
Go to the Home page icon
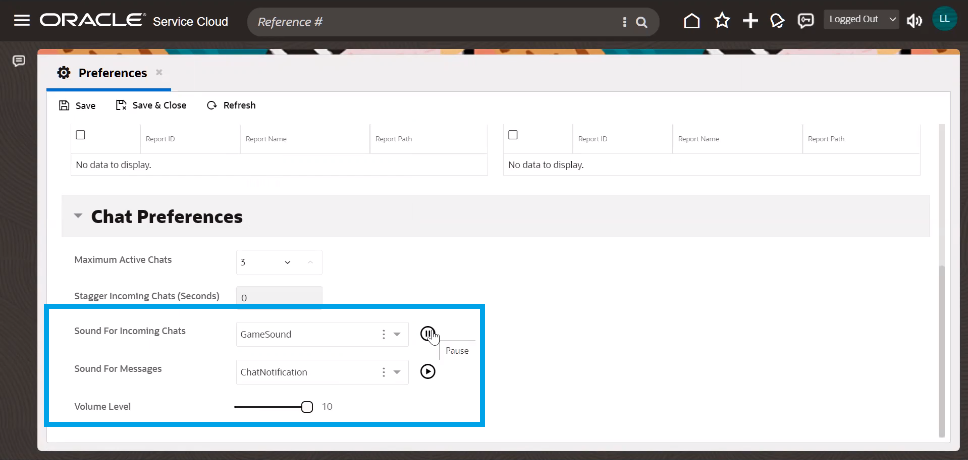(x=692, y=21)
